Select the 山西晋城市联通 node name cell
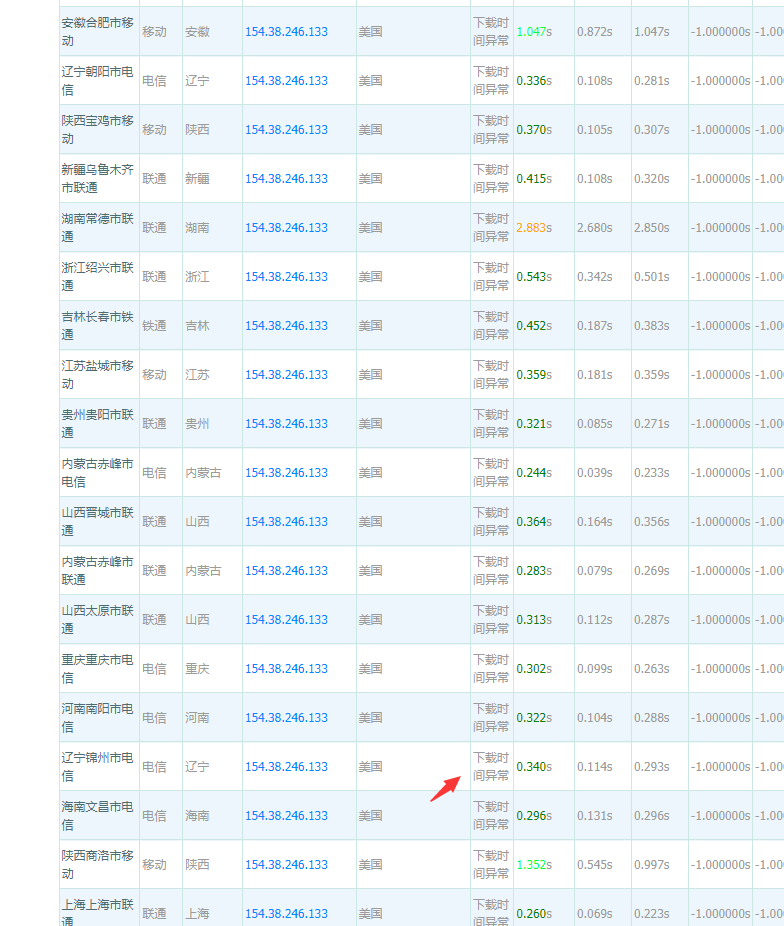This screenshot has height=926, width=784. point(97,521)
